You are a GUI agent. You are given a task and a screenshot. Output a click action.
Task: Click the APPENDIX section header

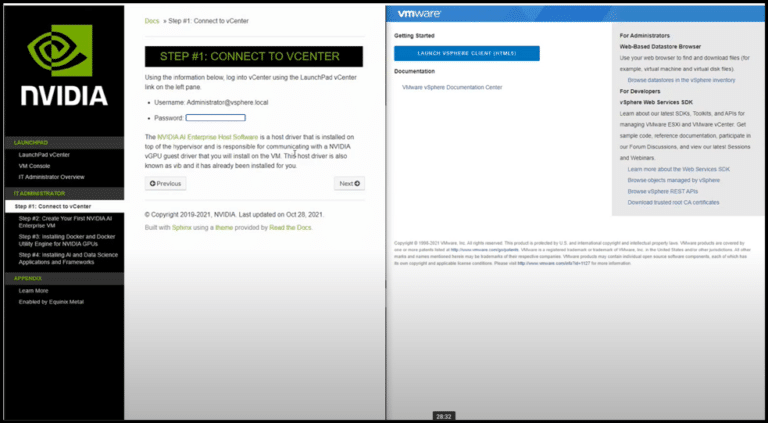[27, 278]
